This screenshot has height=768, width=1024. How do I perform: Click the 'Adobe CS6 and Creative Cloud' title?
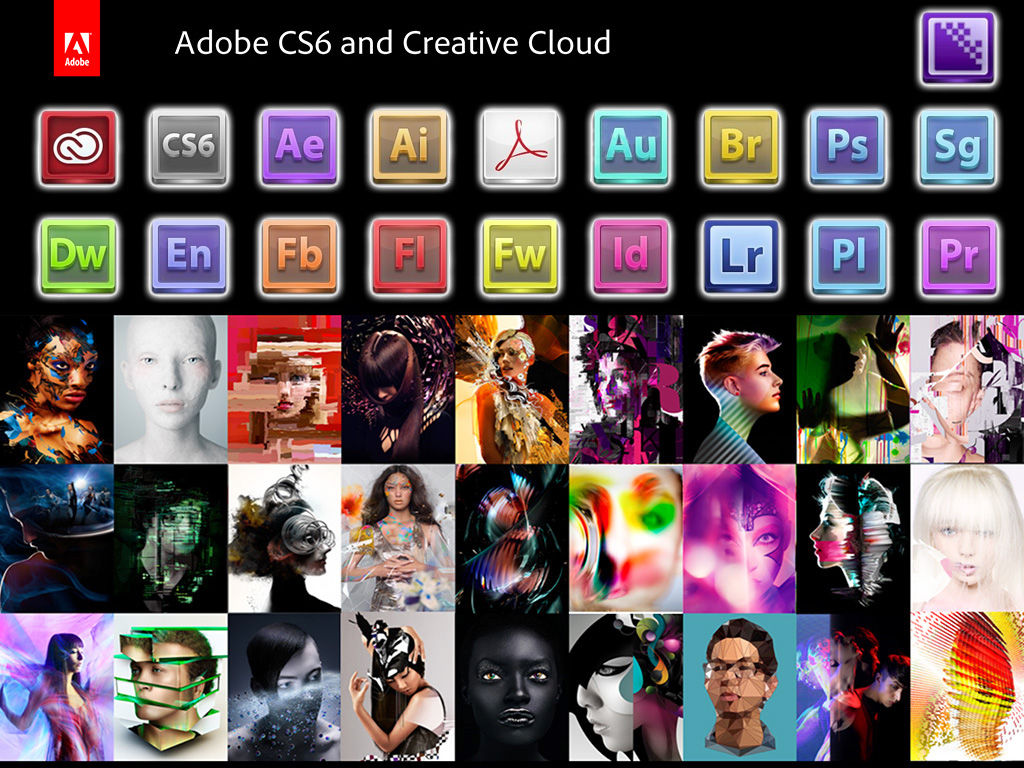point(392,43)
